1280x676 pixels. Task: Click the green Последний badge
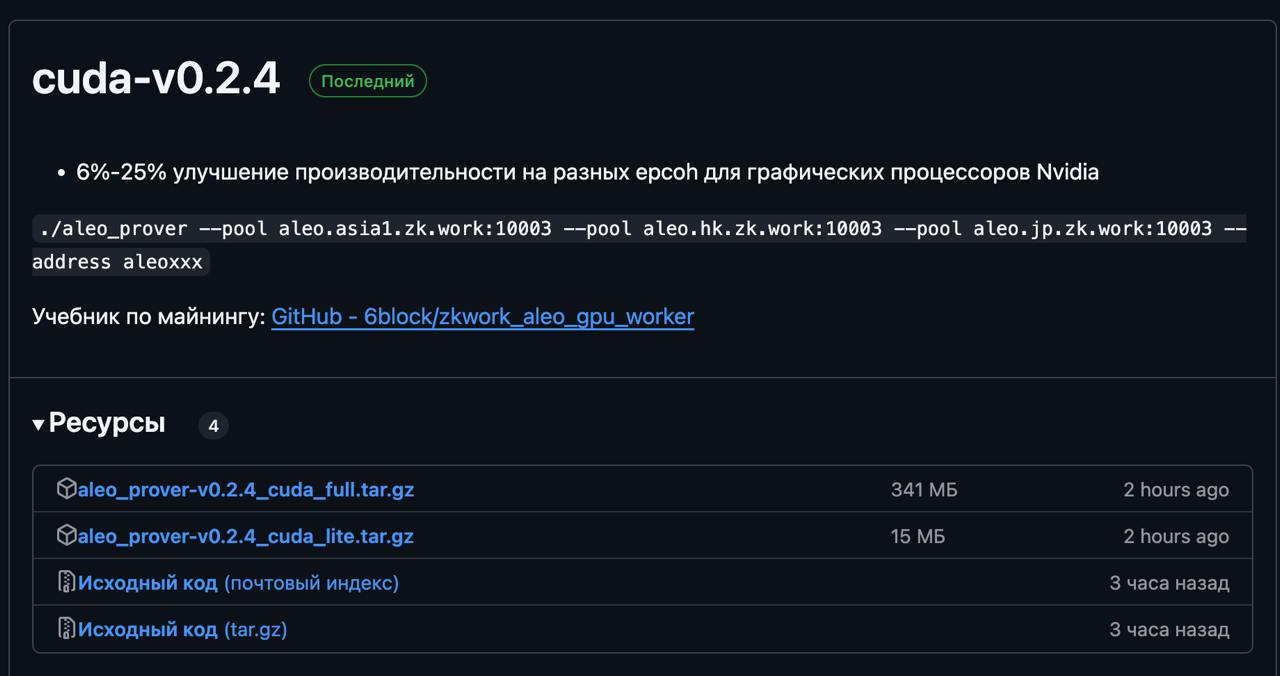point(367,81)
